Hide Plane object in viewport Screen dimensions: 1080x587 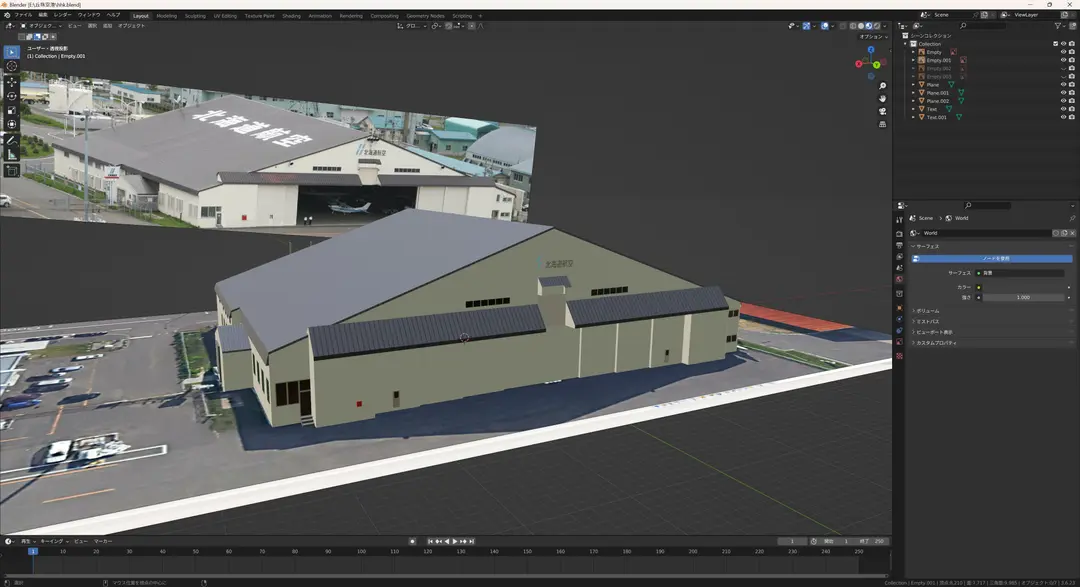click(x=1063, y=85)
